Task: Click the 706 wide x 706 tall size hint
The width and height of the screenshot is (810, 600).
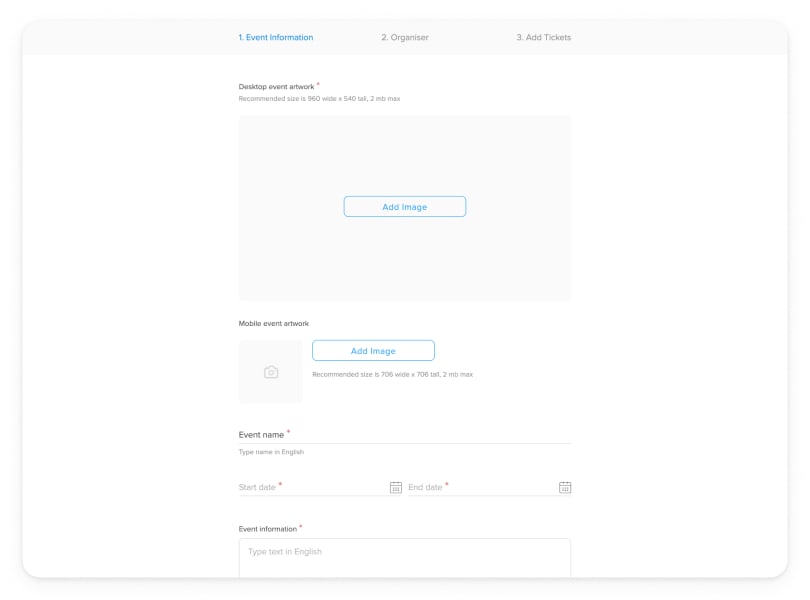Action: point(392,375)
